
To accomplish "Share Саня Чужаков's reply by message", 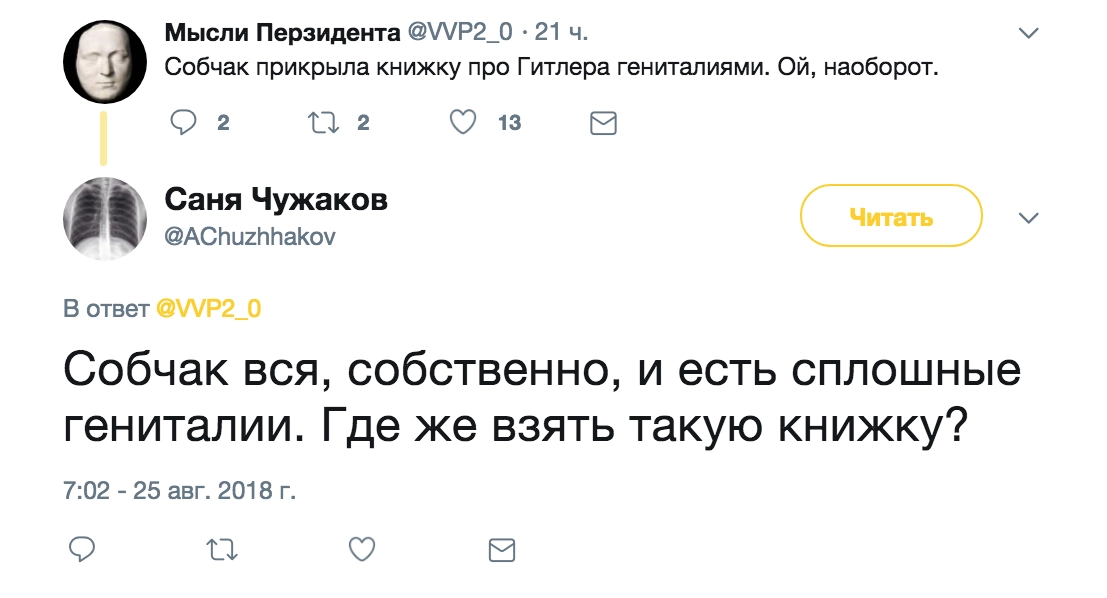I will 501,549.
